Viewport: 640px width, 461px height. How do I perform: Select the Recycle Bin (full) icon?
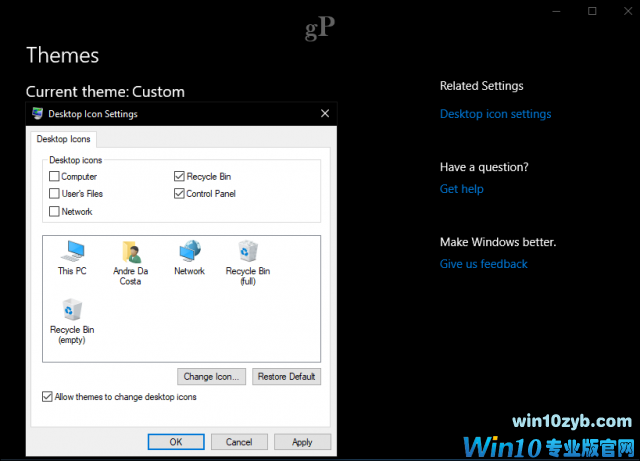(247, 254)
